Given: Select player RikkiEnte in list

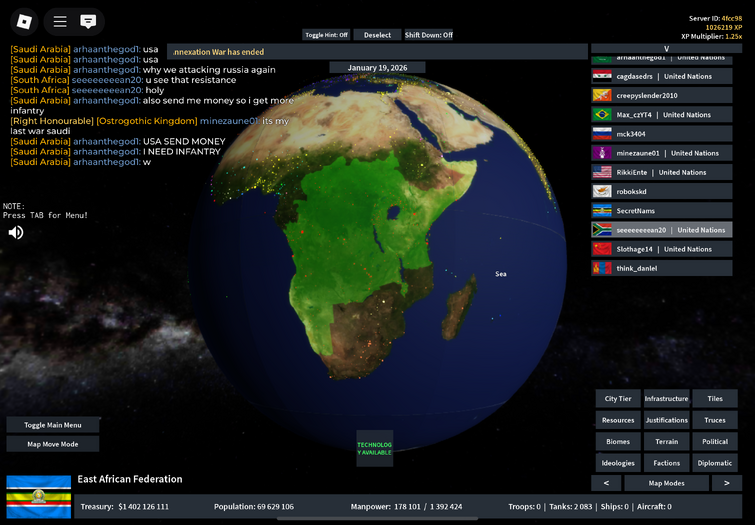Looking at the screenshot, I should point(662,172).
